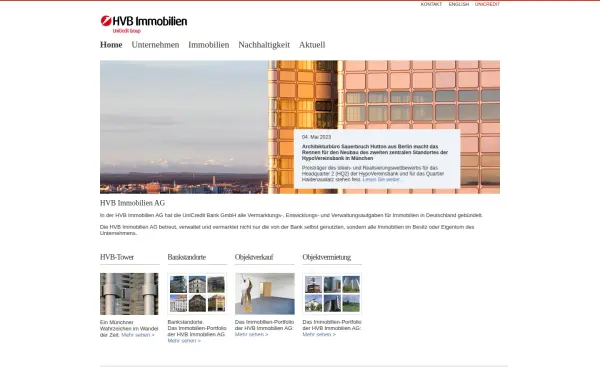This screenshot has width=600, height=375.
Task: Click the Objektverkauf empty room thumbnail
Action: point(265,294)
